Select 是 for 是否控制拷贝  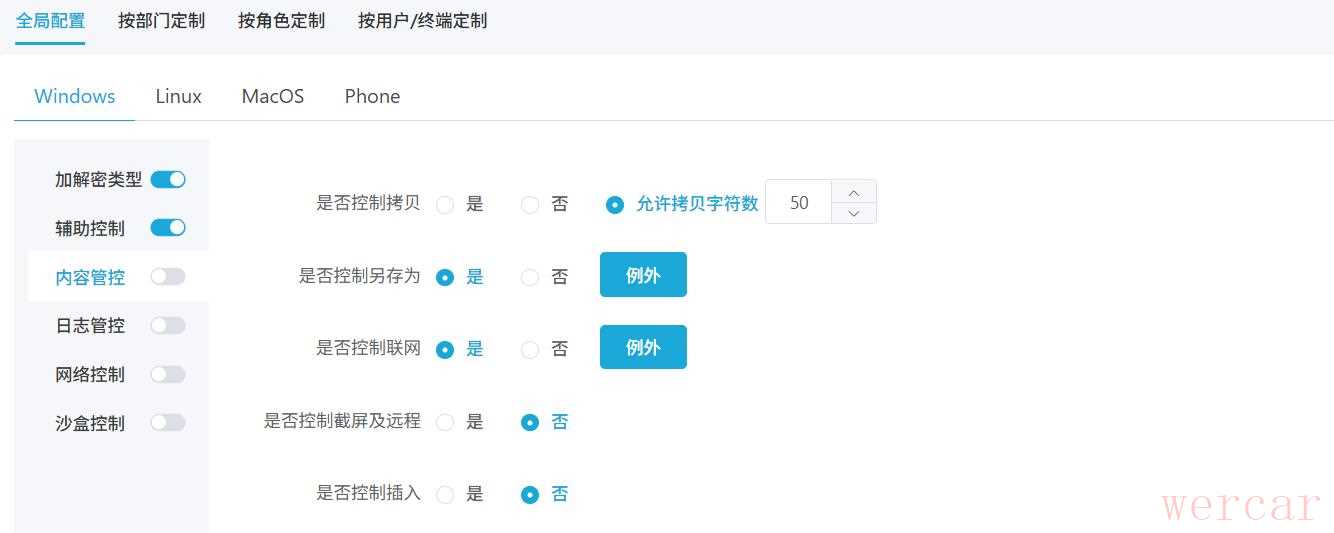445,205
